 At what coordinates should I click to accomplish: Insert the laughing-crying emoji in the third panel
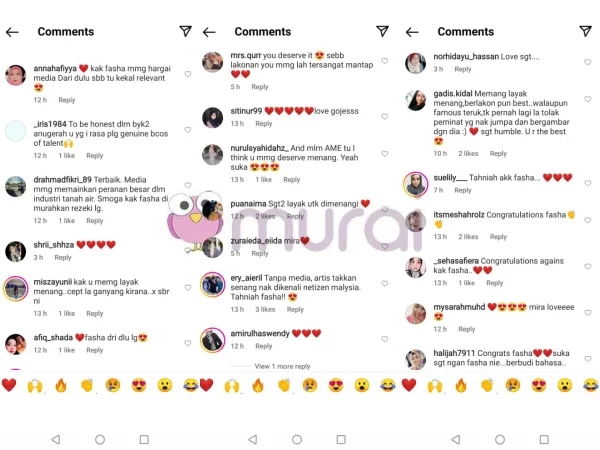(x=591, y=385)
